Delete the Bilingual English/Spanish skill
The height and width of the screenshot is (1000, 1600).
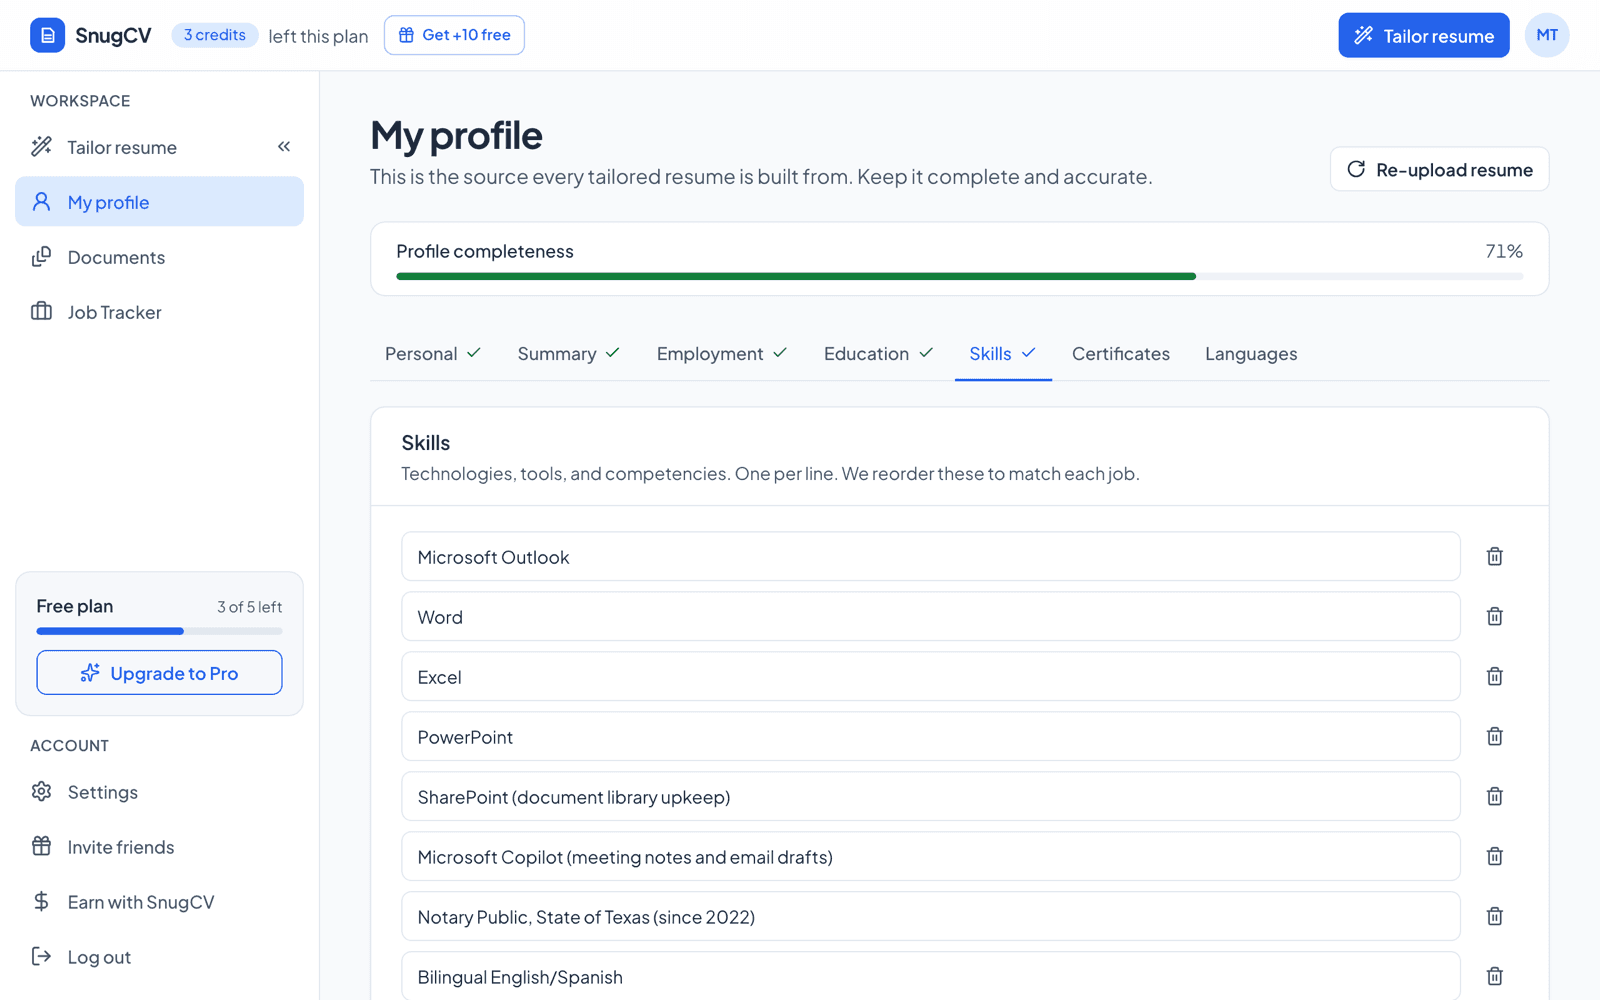pos(1494,976)
